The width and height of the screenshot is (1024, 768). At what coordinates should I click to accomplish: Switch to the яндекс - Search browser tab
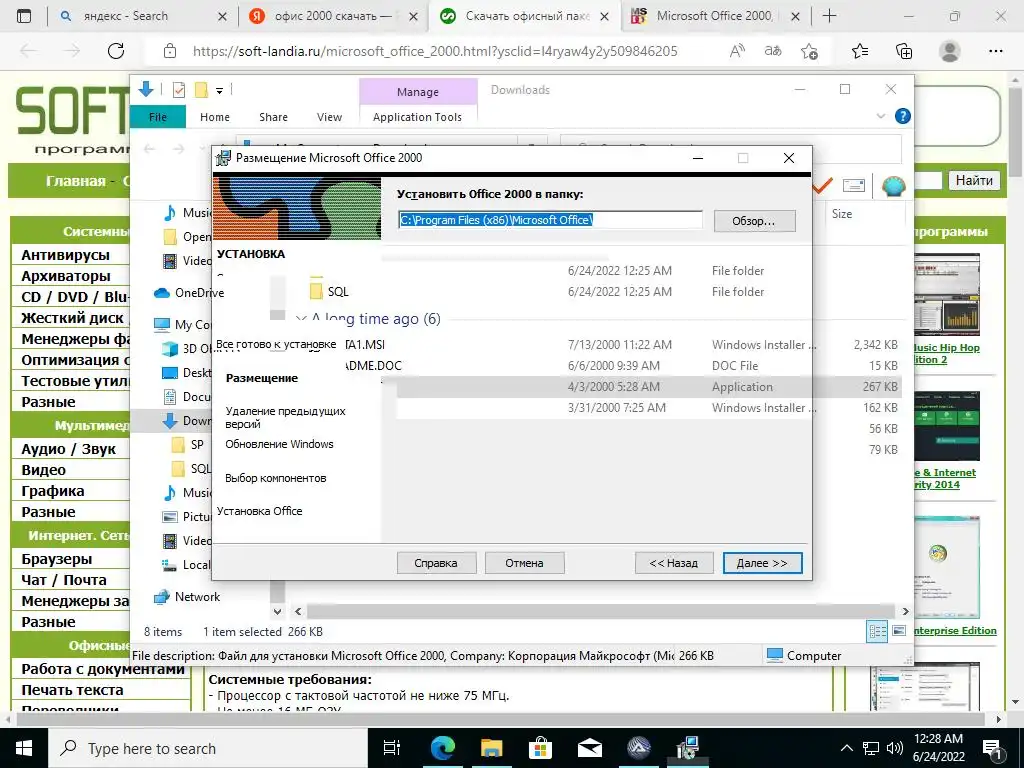(x=142, y=16)
